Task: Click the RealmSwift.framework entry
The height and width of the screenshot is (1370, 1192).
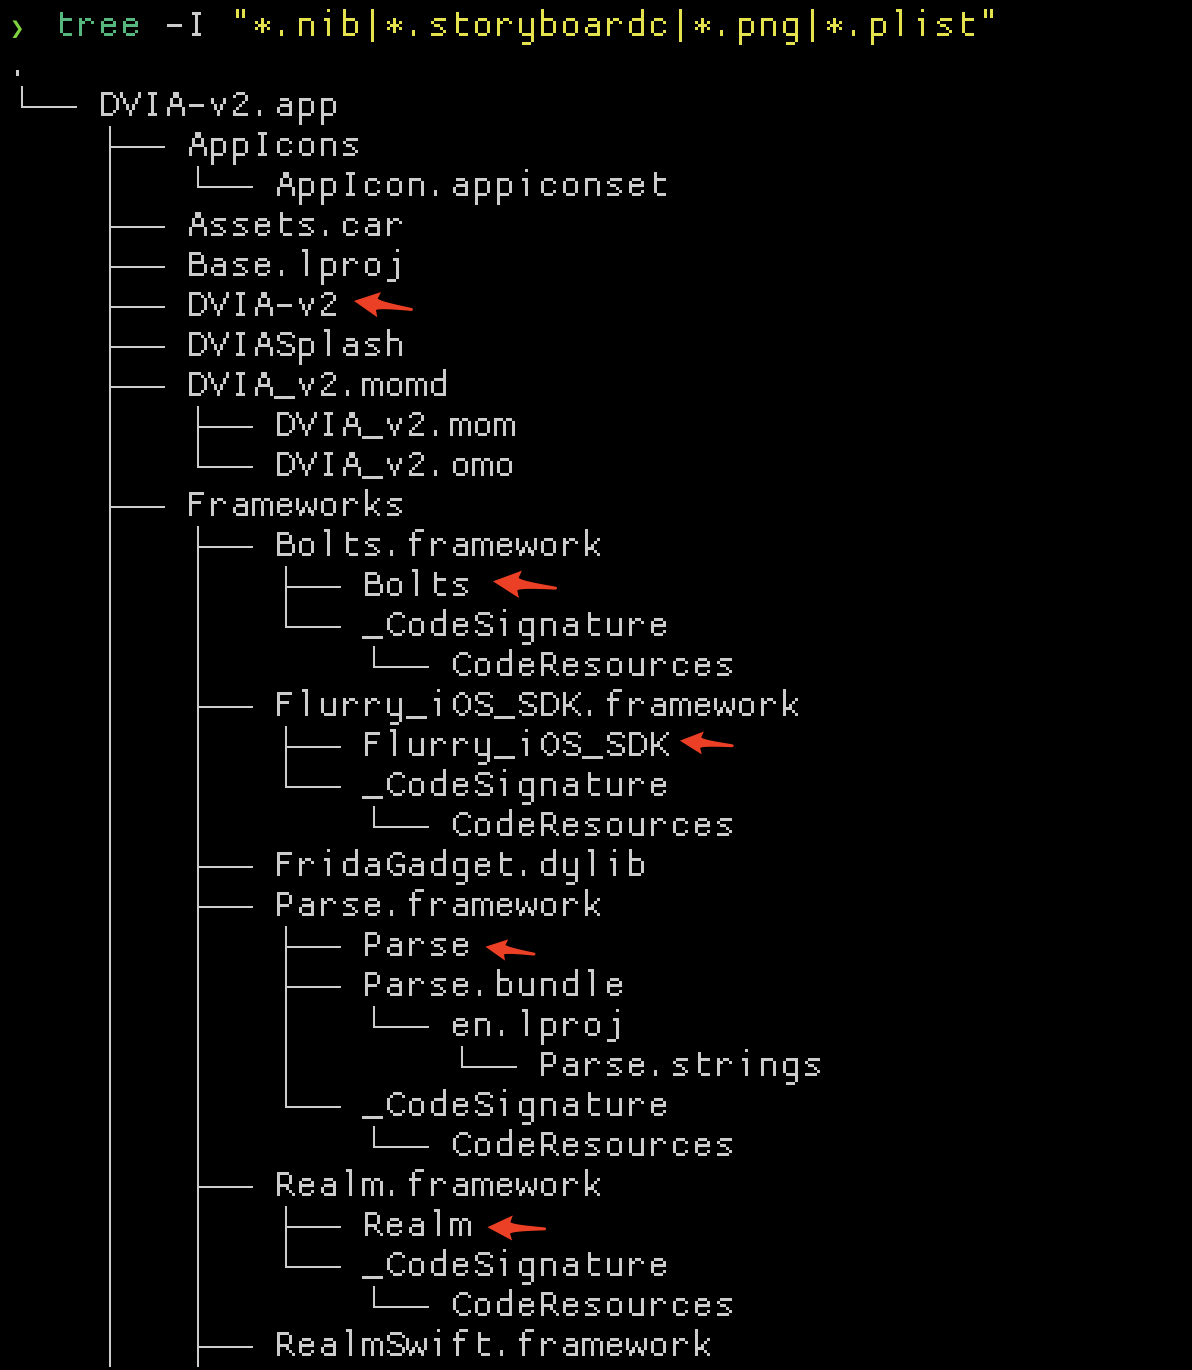Action: pos(493,1345)
